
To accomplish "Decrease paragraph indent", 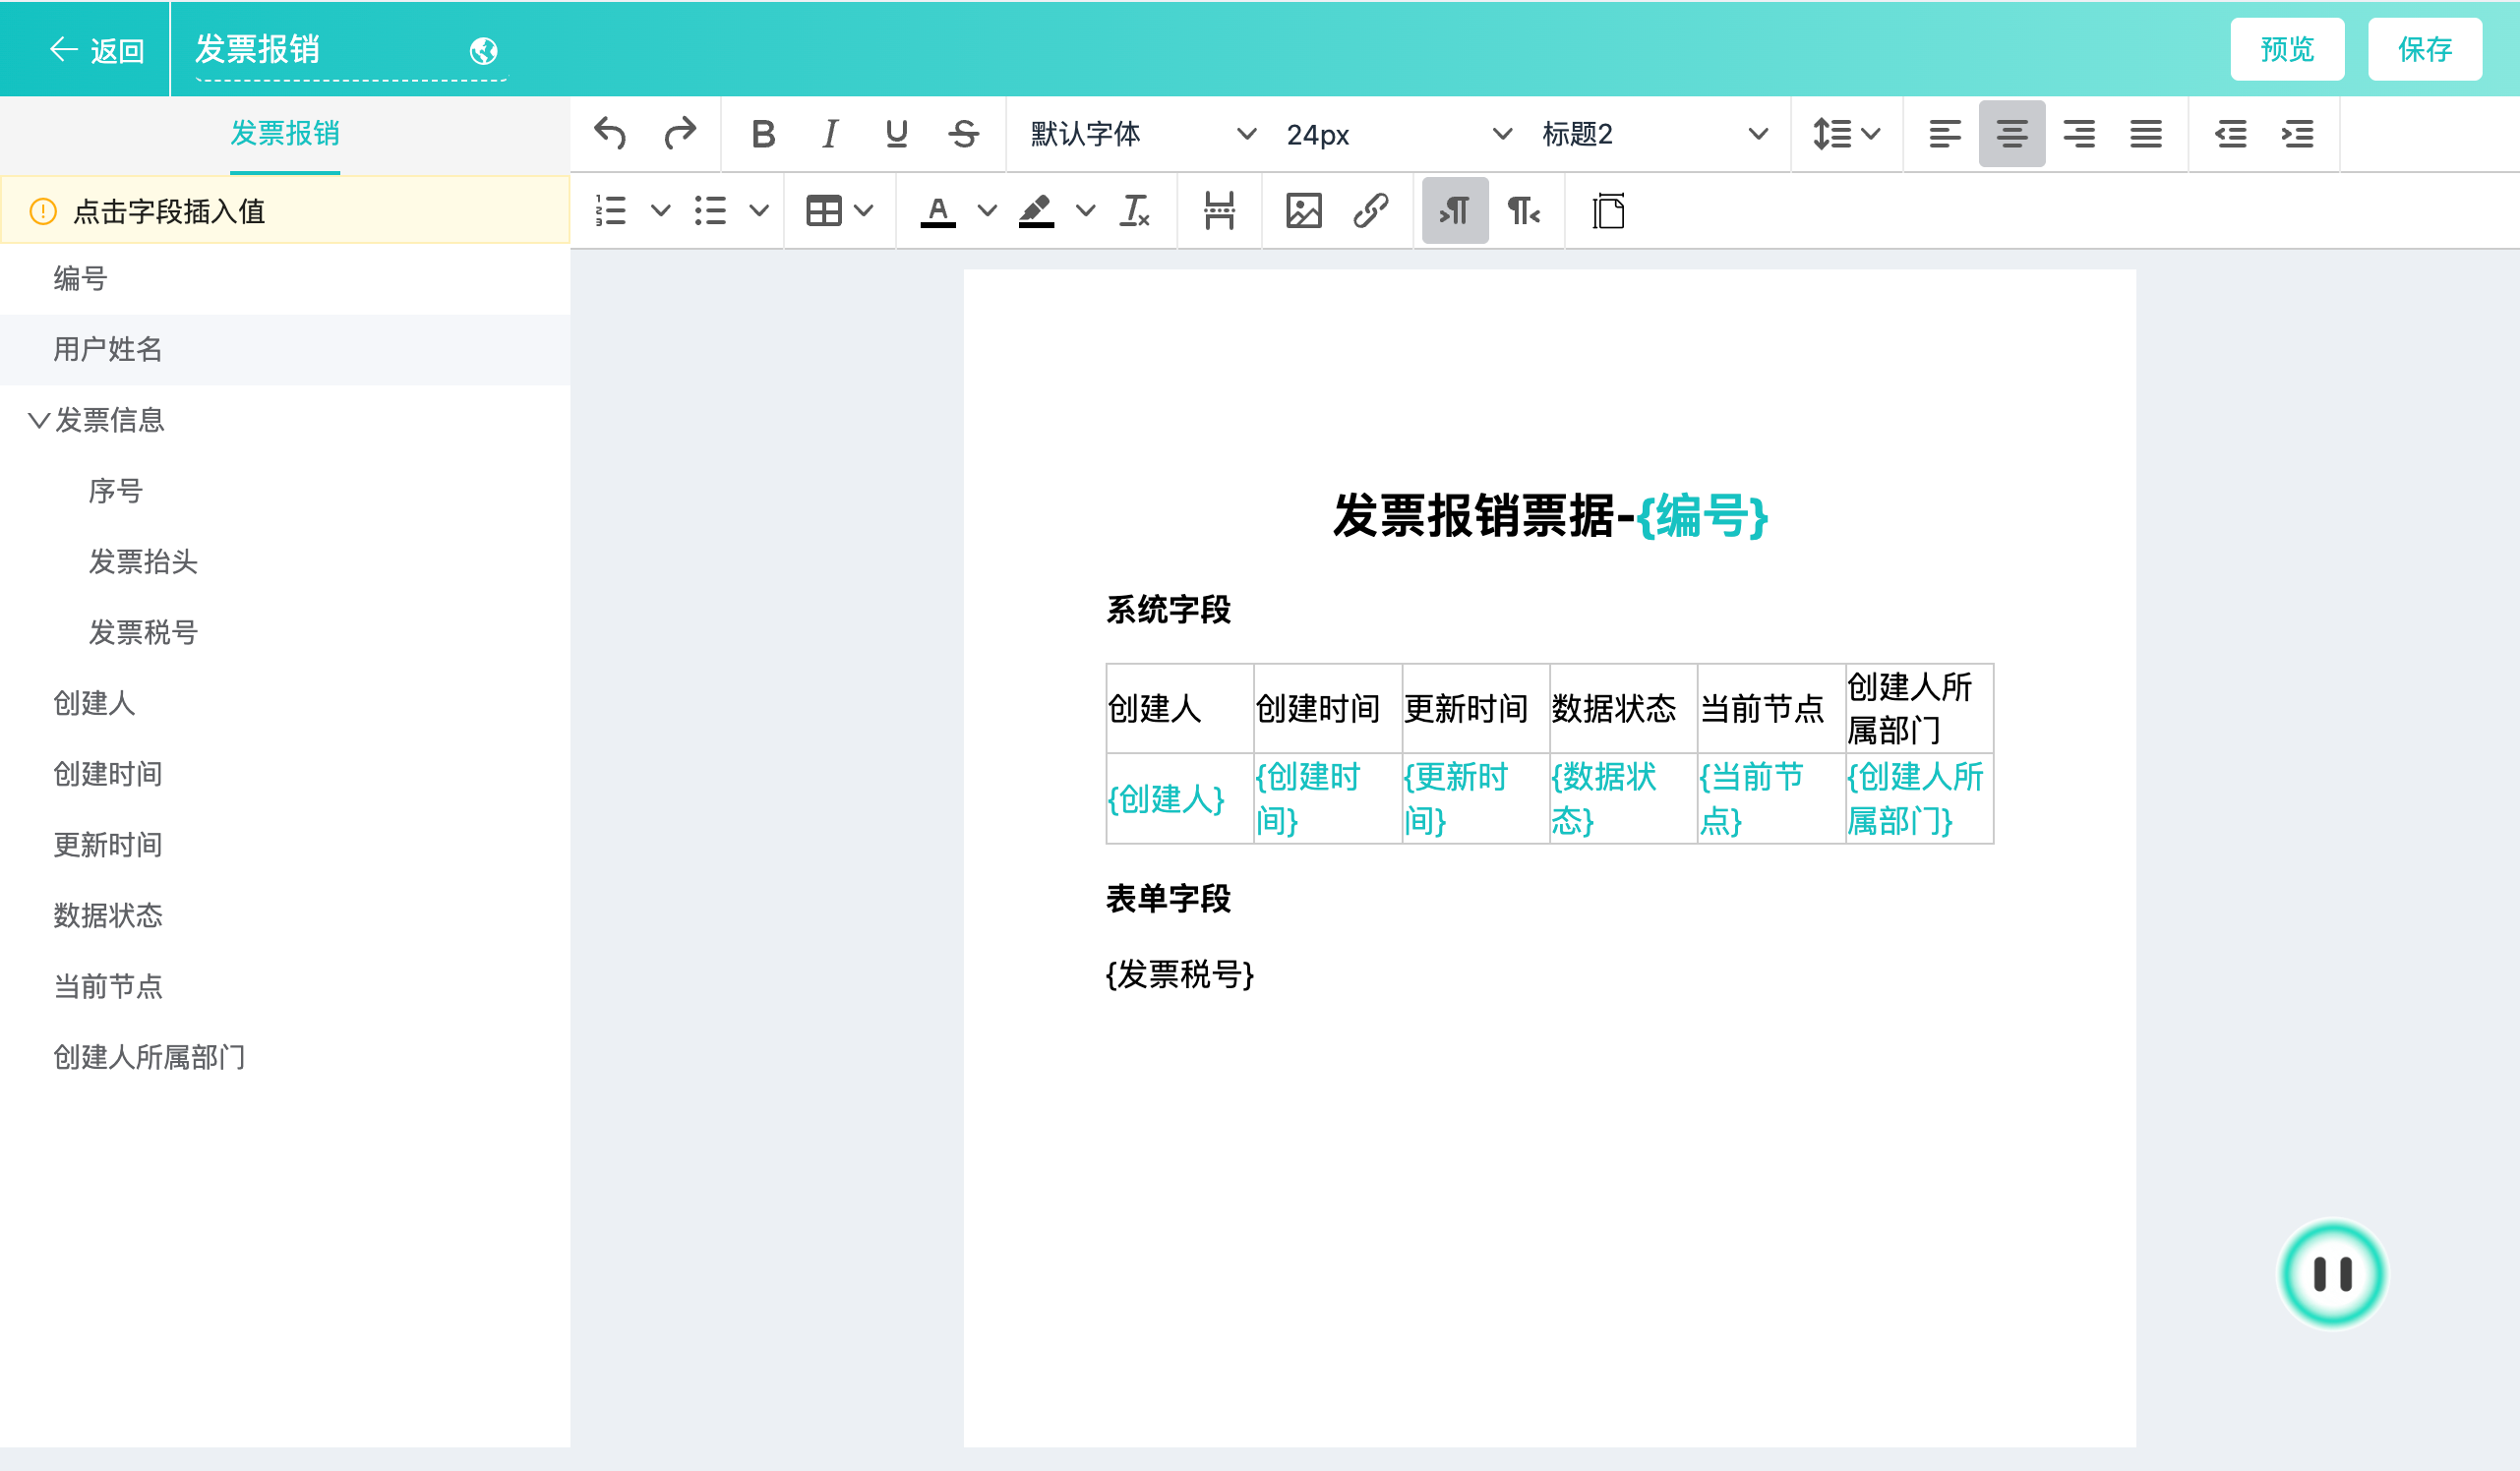I will pyautogui.click(x=2230, y=133).
